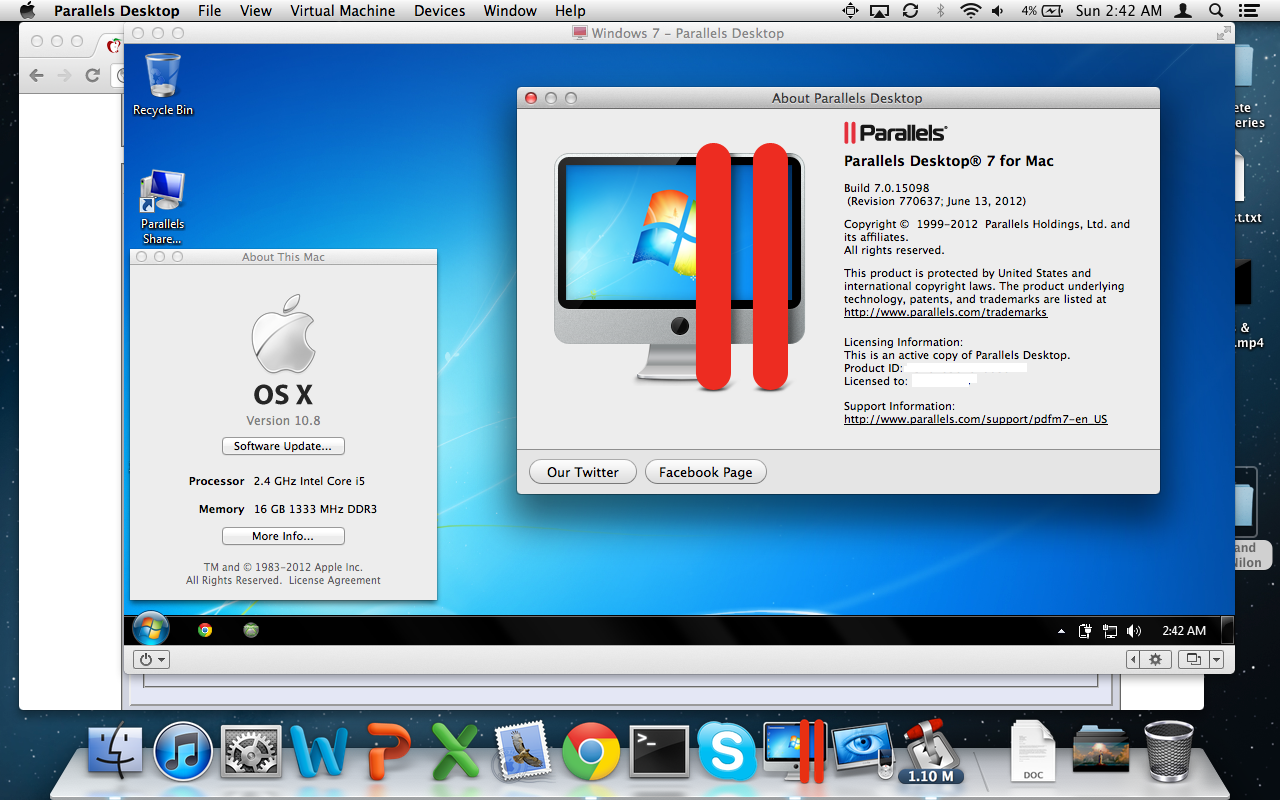This screenshot has height=800, width=1280.
Task: Click the Parallels view mode window icon
Action: pos(1193,659)
